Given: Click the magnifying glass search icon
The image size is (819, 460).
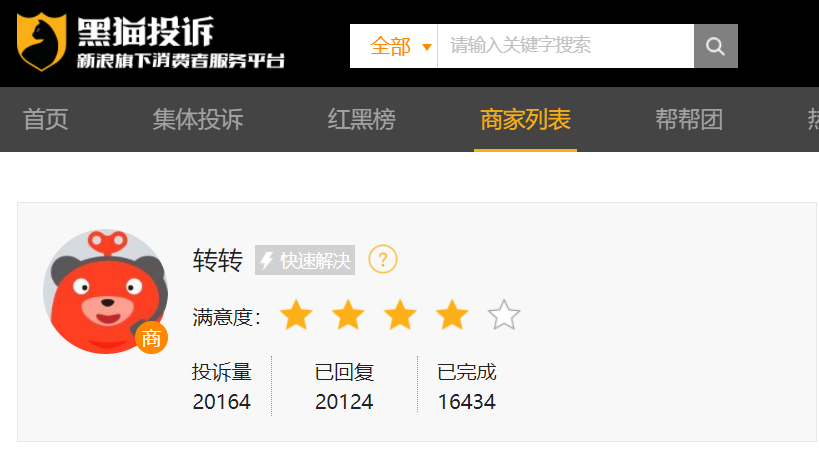Looking at the screenshot, I should tap(716, 46).
